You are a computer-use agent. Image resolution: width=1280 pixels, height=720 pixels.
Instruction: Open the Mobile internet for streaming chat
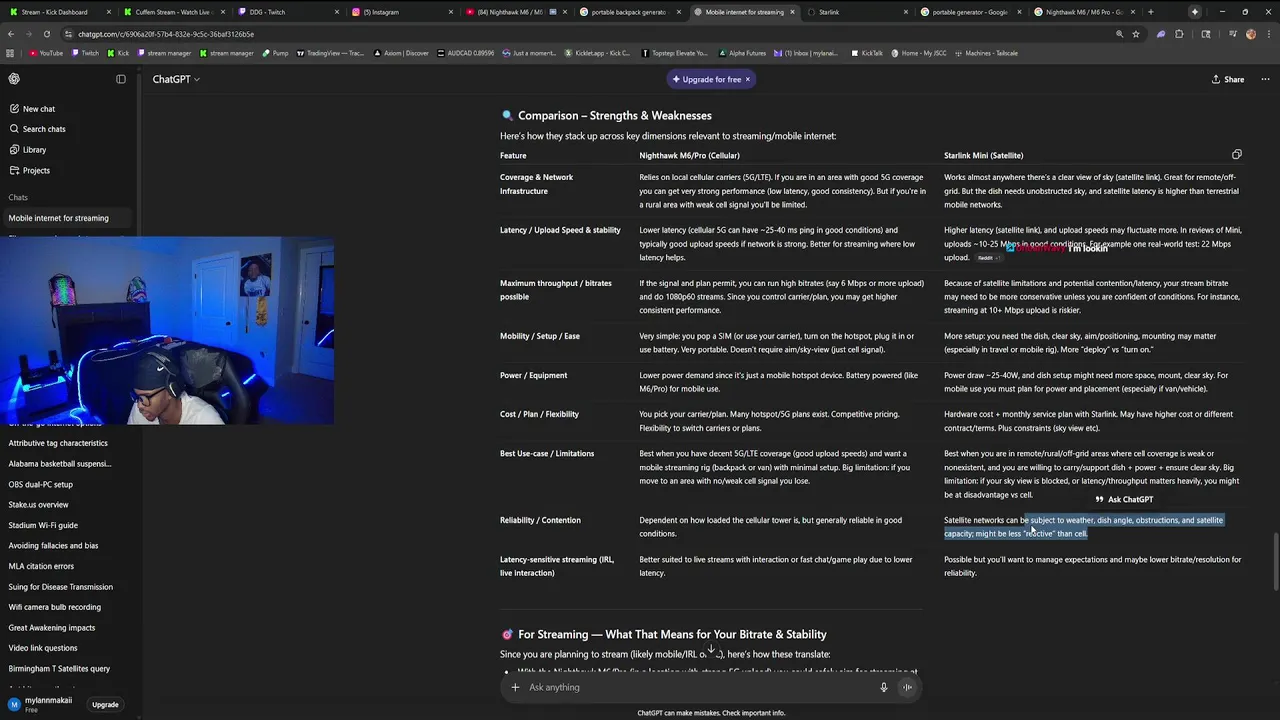pos(68,218)
